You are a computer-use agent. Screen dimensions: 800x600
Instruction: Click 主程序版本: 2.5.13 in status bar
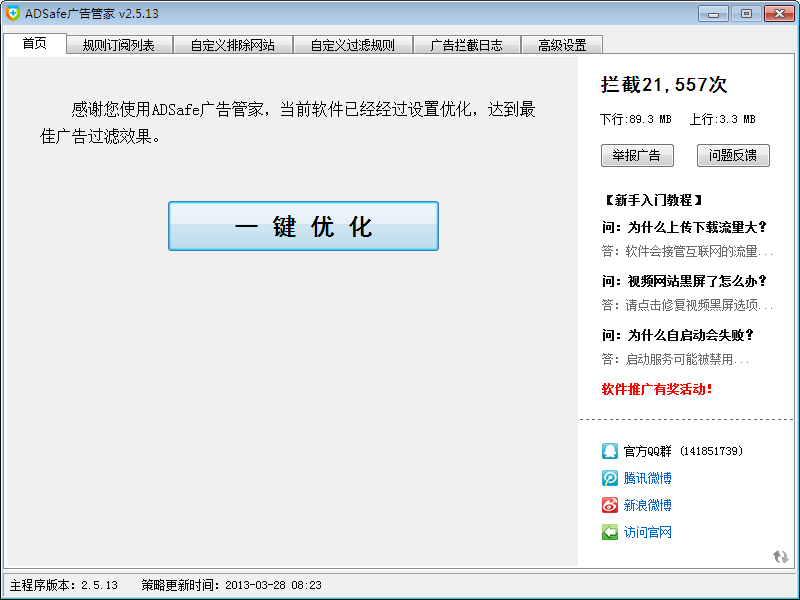[64, 585]
